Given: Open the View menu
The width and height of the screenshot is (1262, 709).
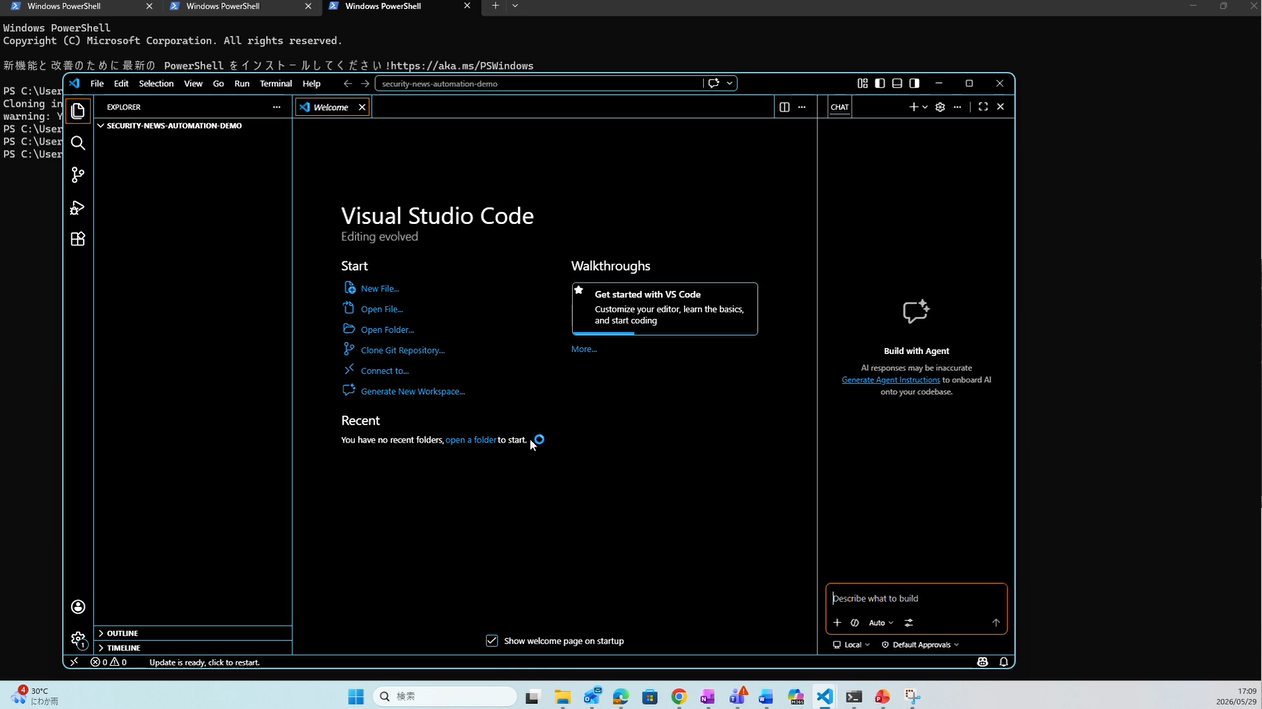Looking at the screenshot, I should click(x=193, y=84).
